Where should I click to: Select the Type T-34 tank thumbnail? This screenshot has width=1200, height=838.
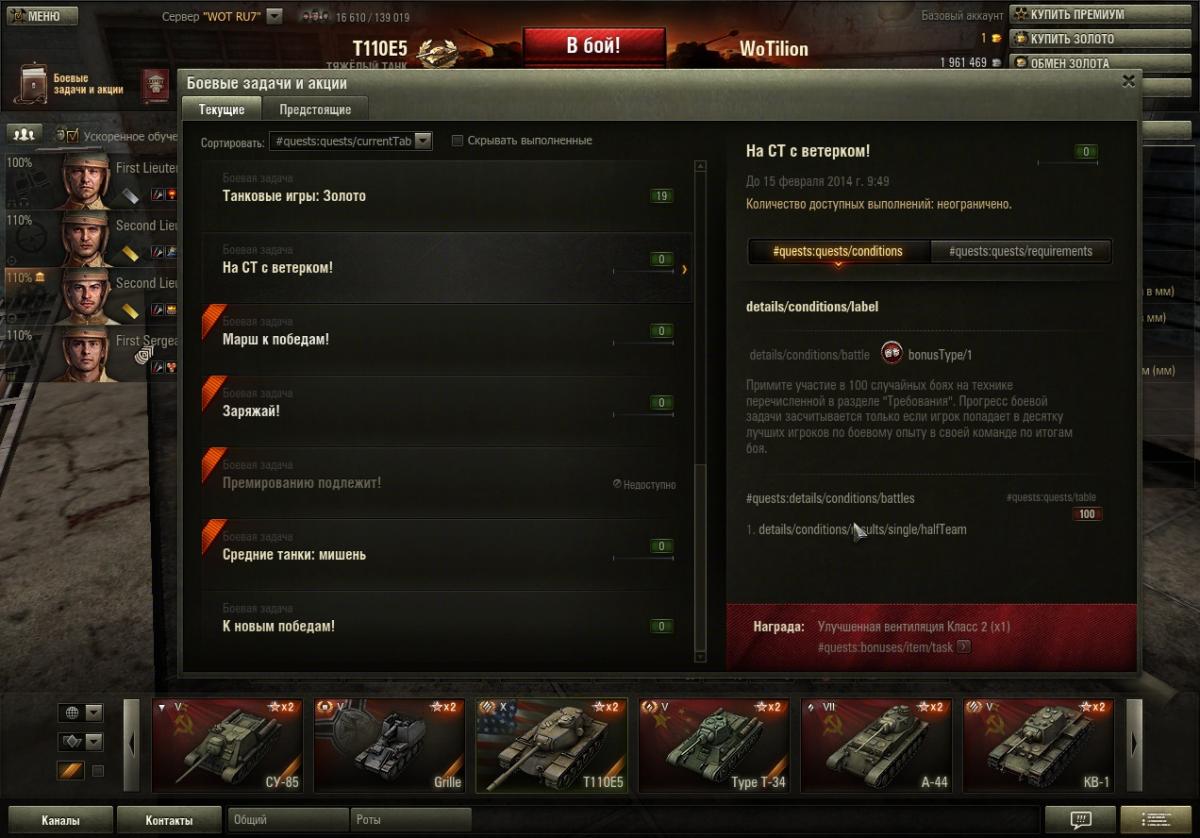pyautogui.click(x=714, y=745)
